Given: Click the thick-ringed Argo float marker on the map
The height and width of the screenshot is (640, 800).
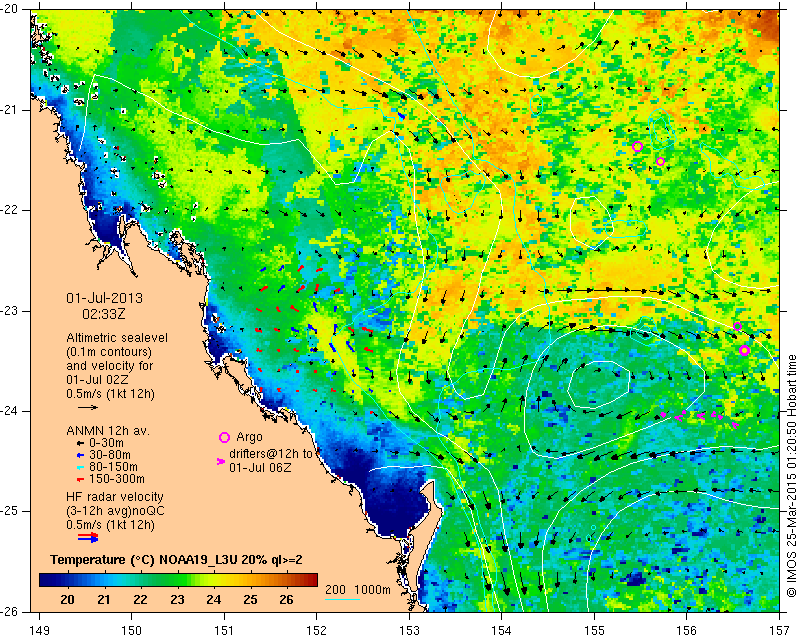Looking at the screenshot, I should point(744,350).
